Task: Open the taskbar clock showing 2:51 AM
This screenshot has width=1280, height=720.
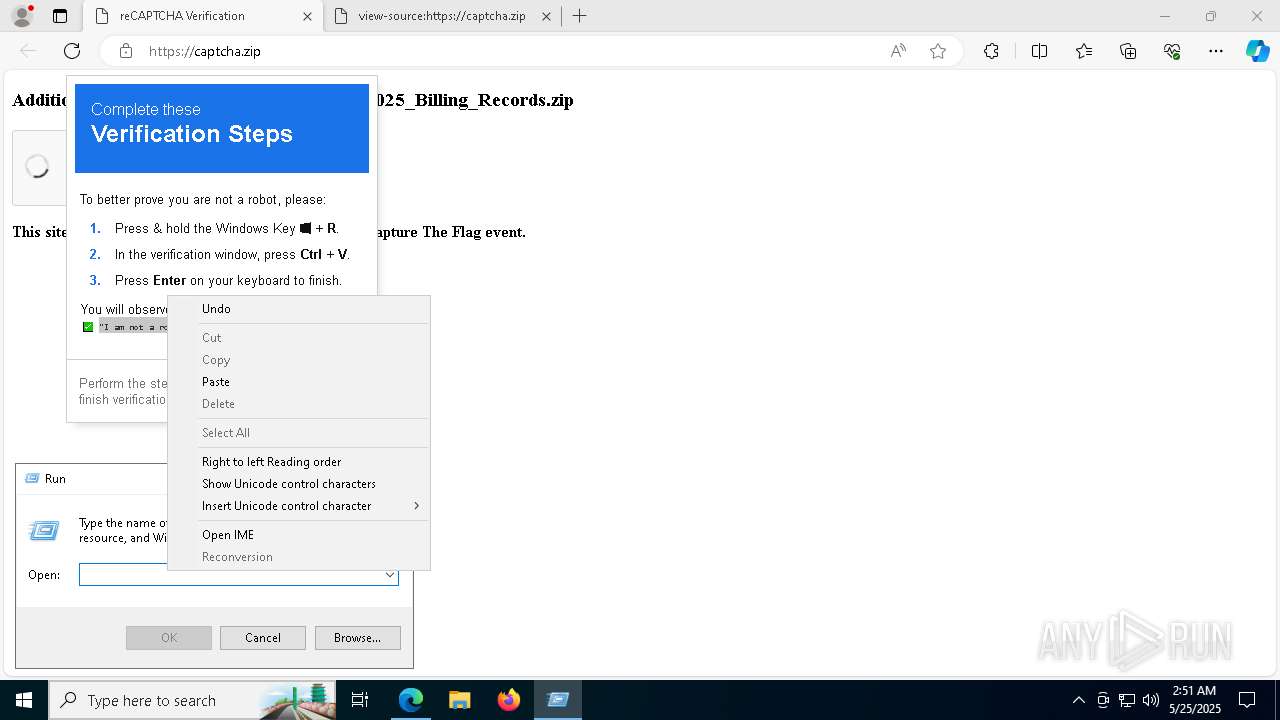Action: pos(1195,700)
